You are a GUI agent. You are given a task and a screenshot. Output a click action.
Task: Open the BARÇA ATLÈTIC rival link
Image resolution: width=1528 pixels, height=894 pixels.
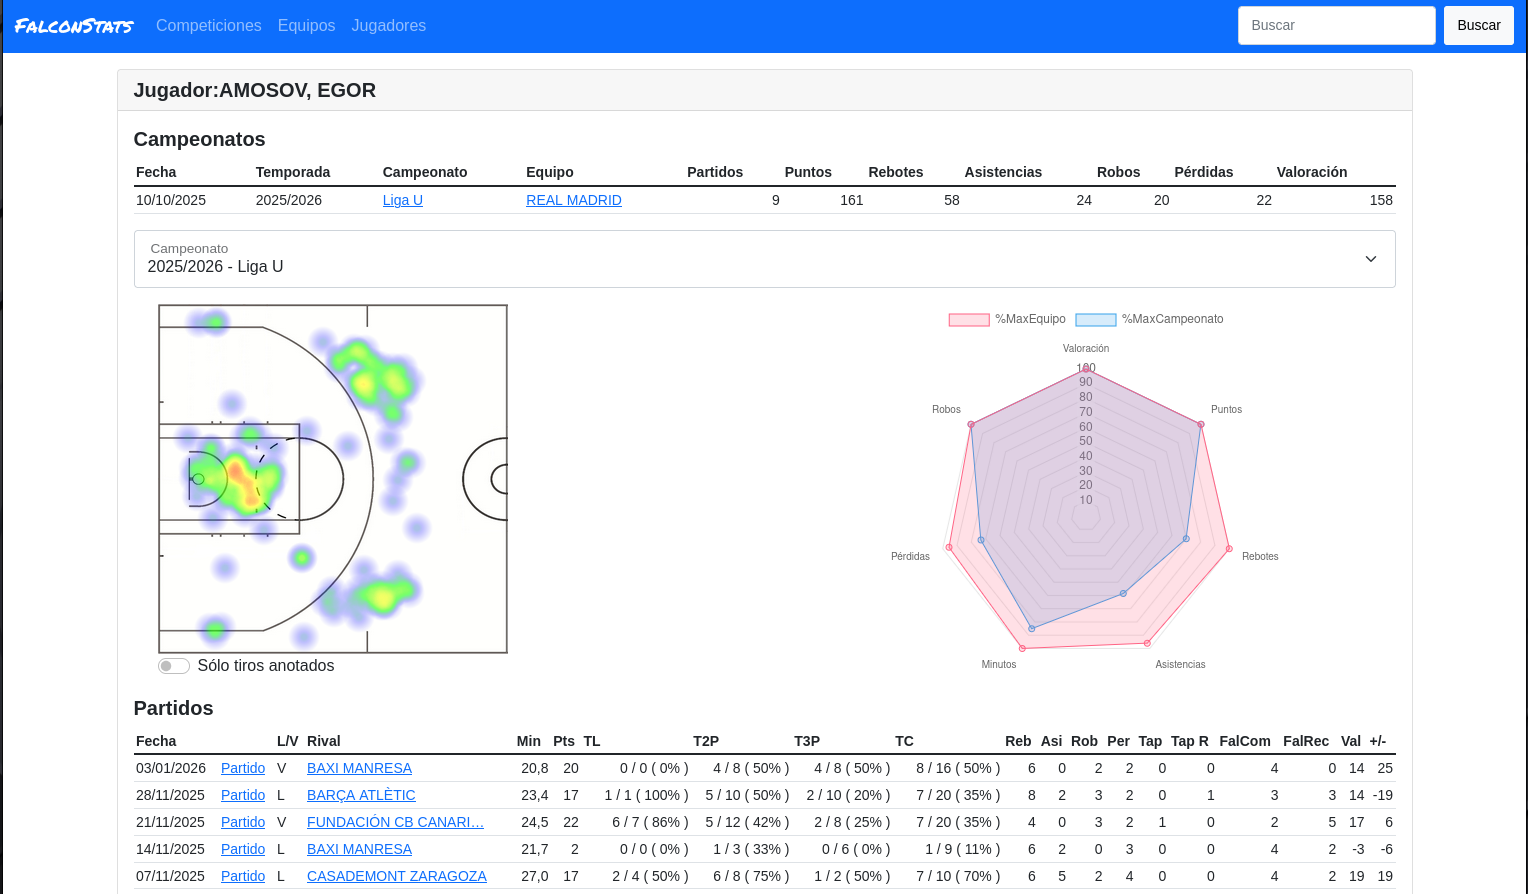coord(361,795)
